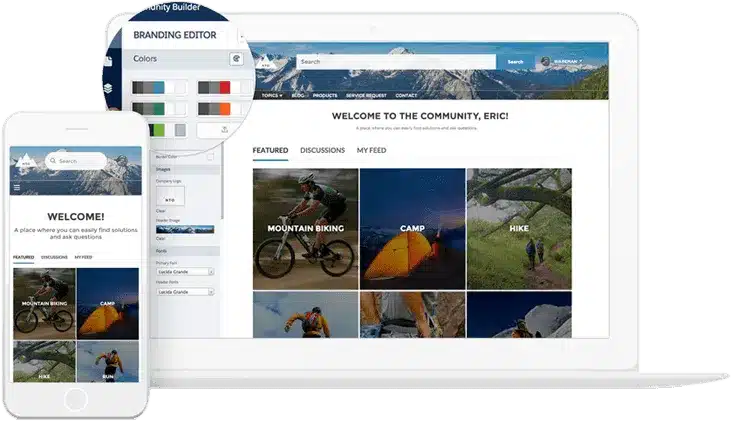Open the runner photo tile on laptop
Viewport: 732px width, 421px height.
click(306, 315)
